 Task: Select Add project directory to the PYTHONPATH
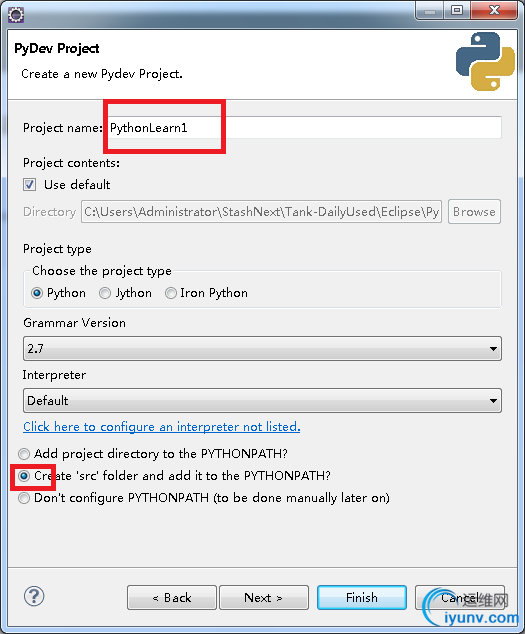point(24,454)
